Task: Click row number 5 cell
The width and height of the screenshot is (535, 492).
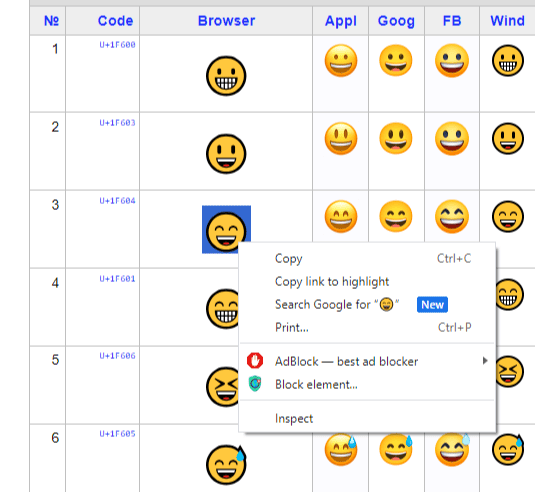Action: 47,385
